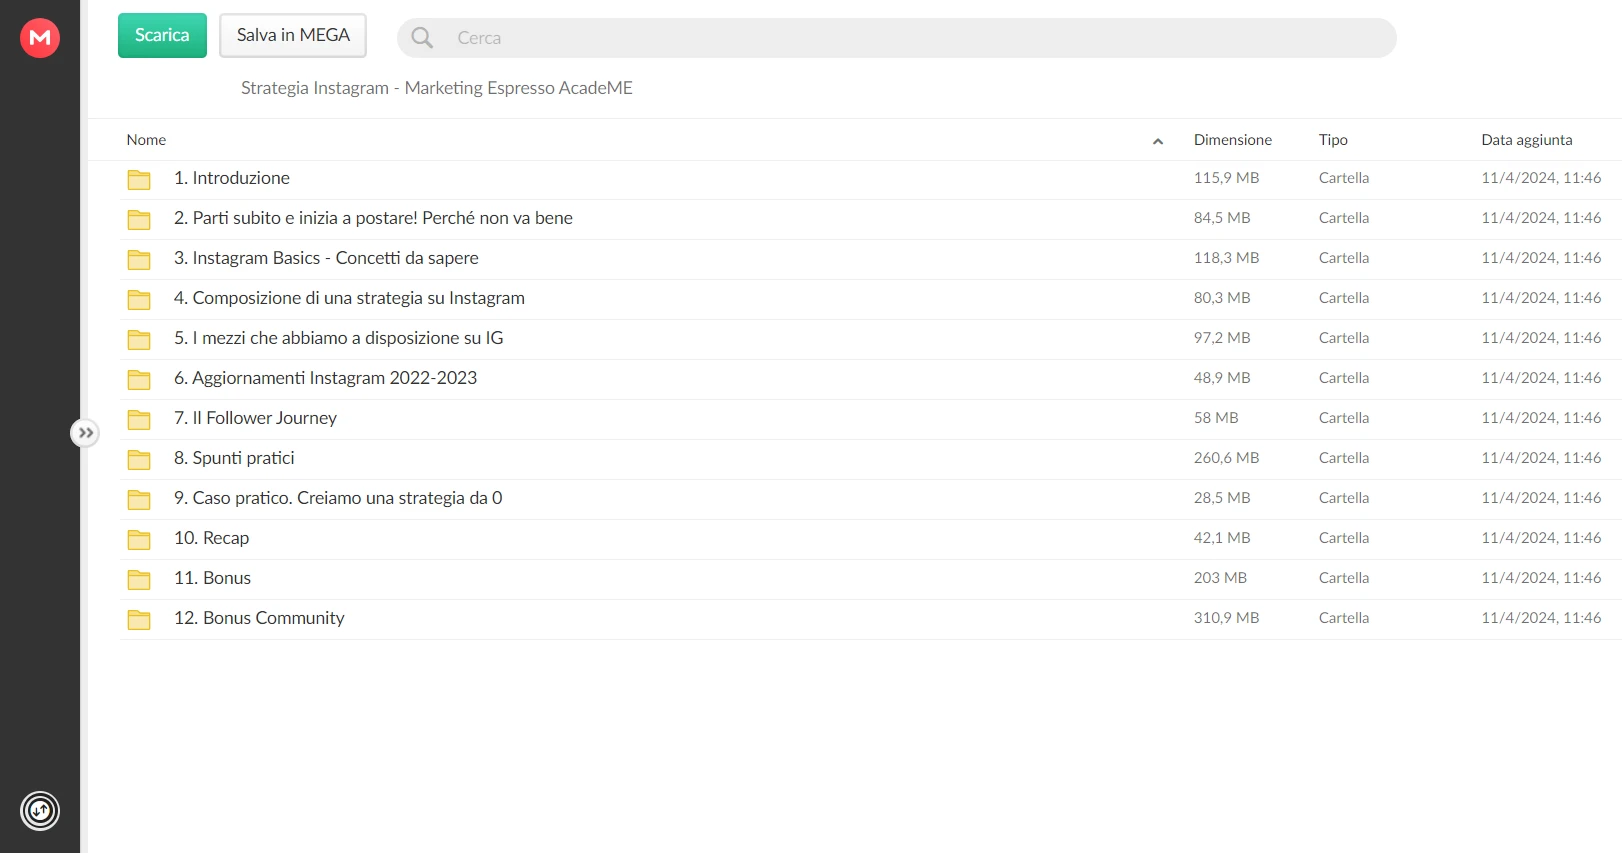
Task: Click date added in 8. Spunti pratici row
Action: point(1541,458)
